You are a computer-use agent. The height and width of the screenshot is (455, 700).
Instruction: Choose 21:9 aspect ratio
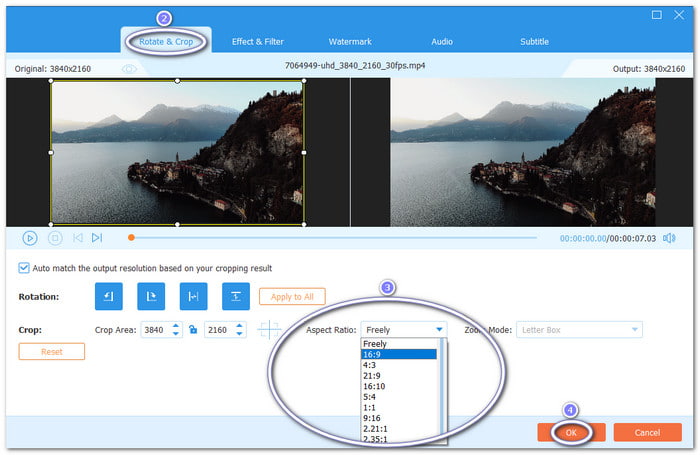[399, 376]
